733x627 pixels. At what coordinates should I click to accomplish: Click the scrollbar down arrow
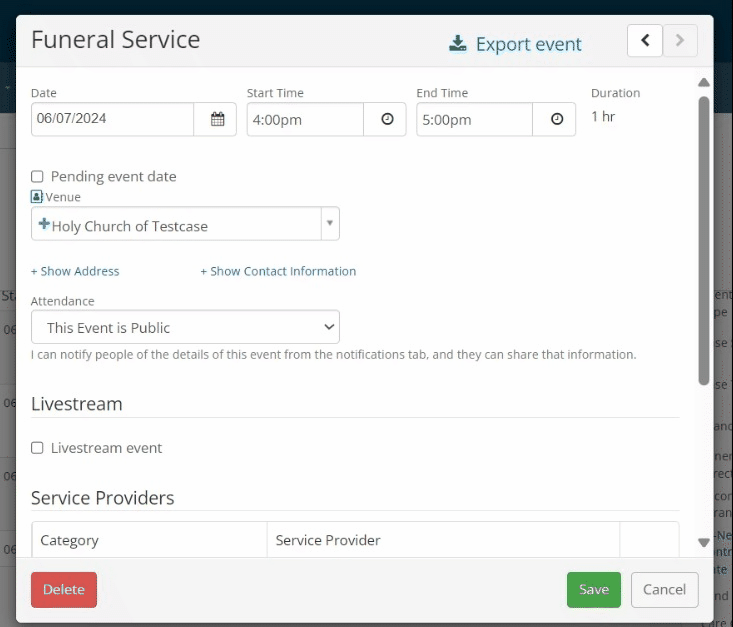[704, 542]
